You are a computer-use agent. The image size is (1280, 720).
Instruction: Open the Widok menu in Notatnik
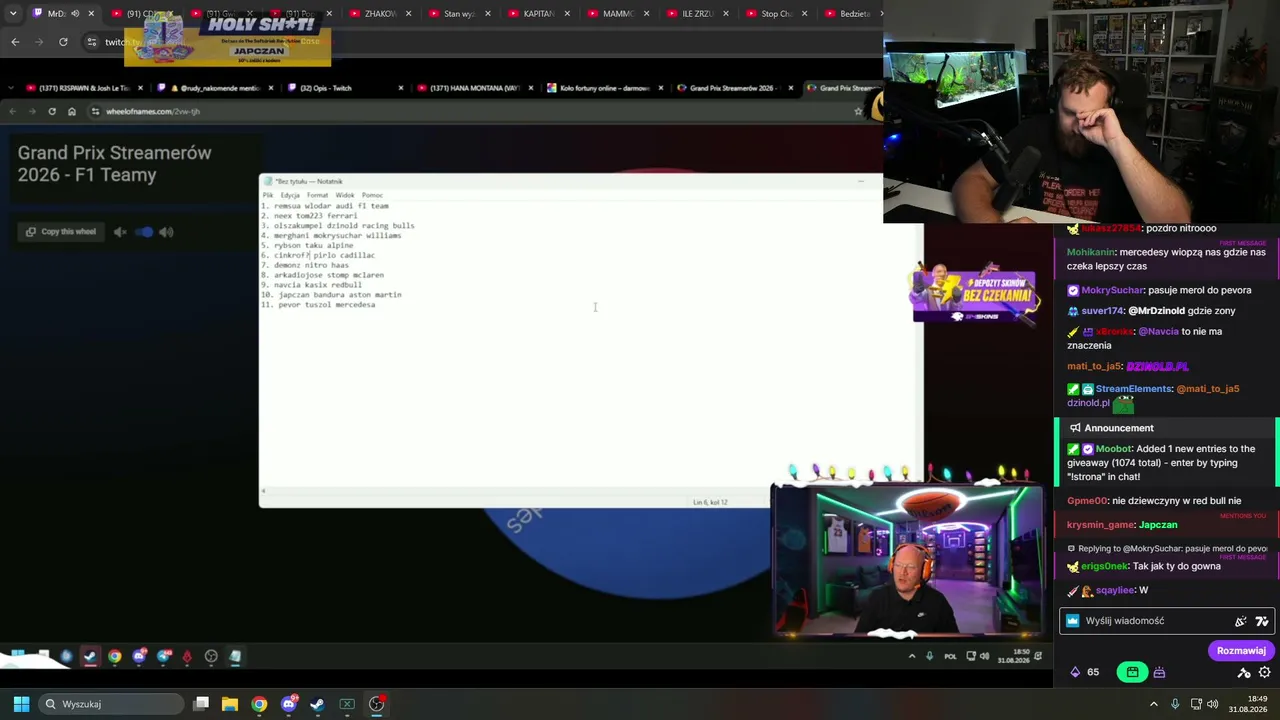[345, 195]
